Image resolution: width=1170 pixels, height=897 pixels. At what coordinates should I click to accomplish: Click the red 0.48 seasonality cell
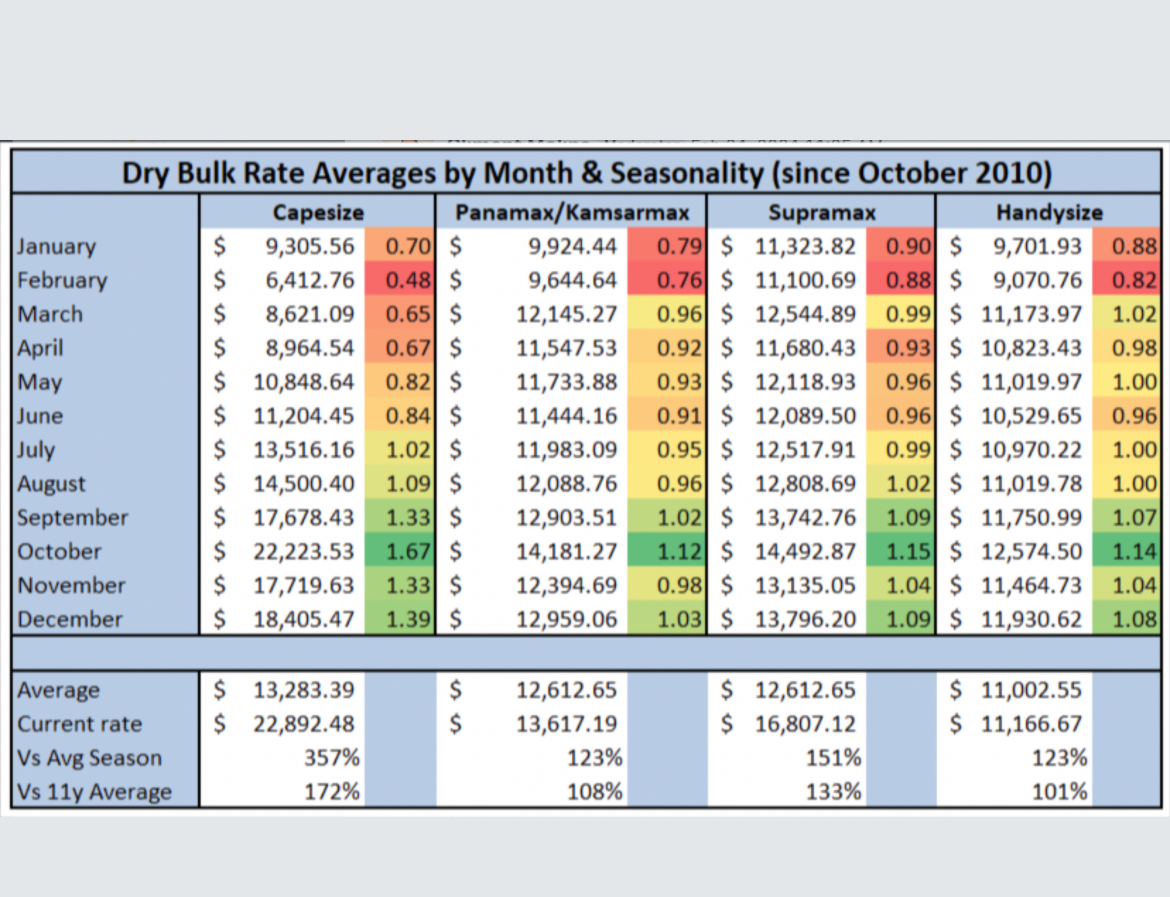coord(401,280)
